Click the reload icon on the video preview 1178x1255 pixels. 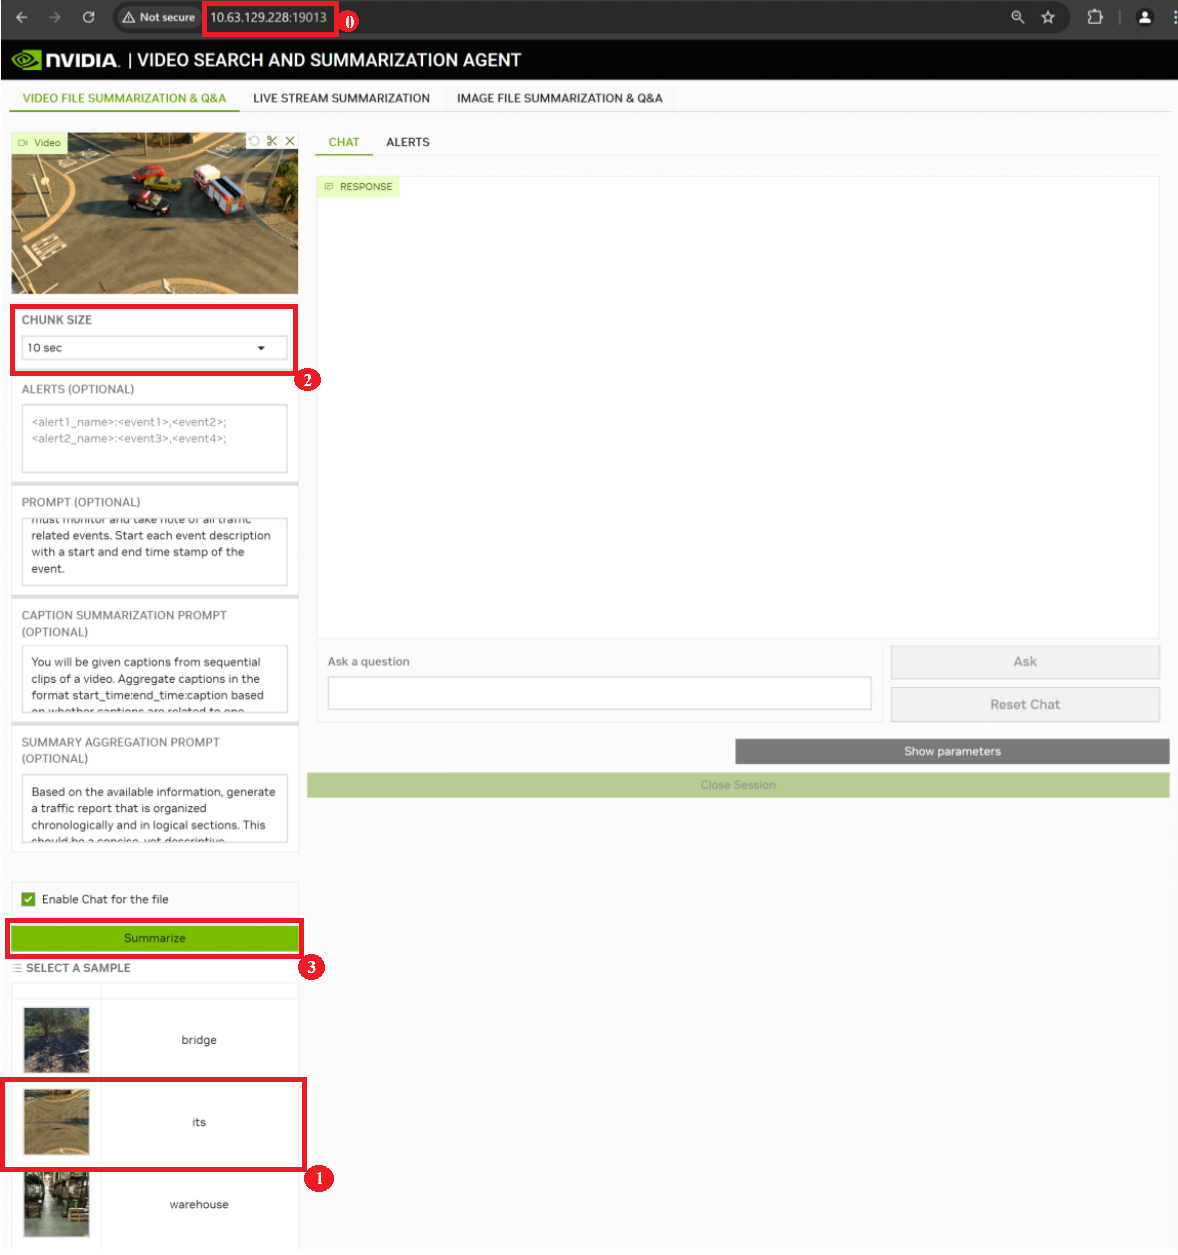255,140
